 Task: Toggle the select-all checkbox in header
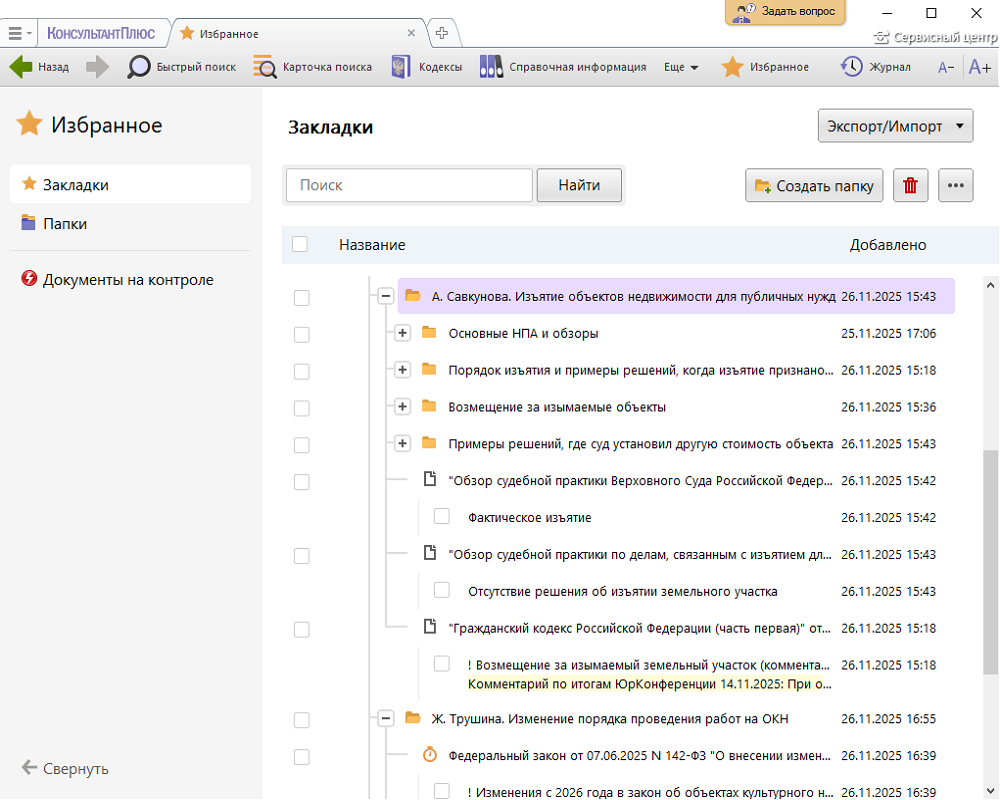(300, 244)
